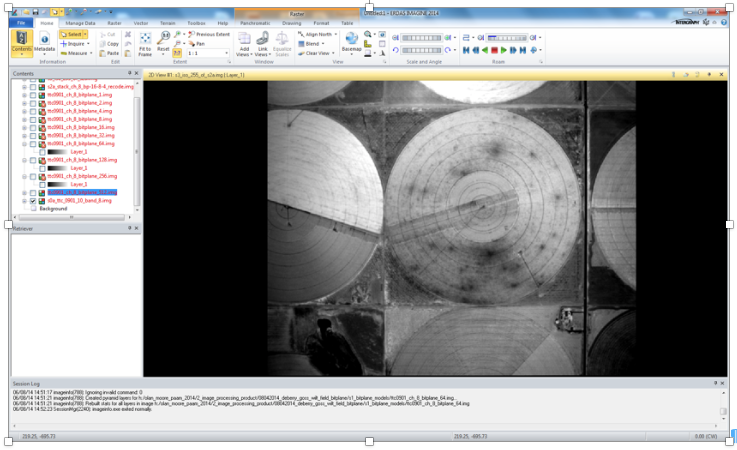
Task: Click the Open folder icon in quick access toolbar
Action: 26,12
